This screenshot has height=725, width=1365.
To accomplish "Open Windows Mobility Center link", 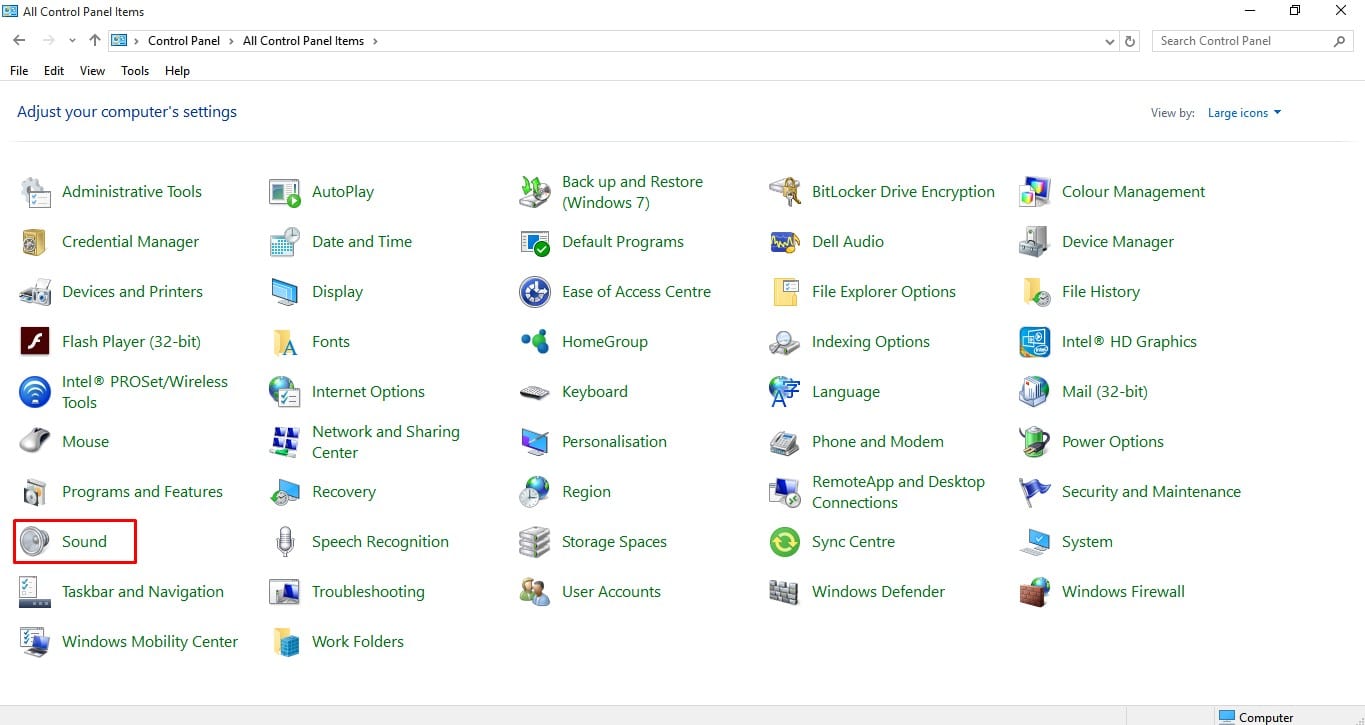I will (150, 642).
